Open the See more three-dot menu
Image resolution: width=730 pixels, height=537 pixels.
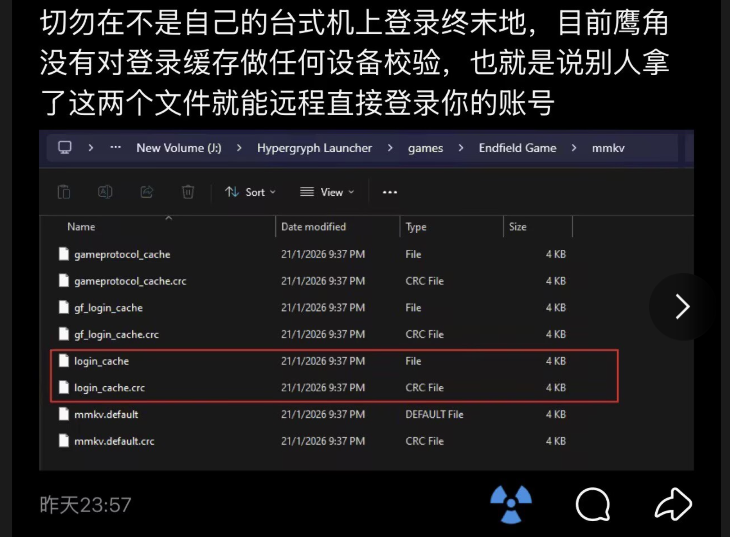(390, 192)
